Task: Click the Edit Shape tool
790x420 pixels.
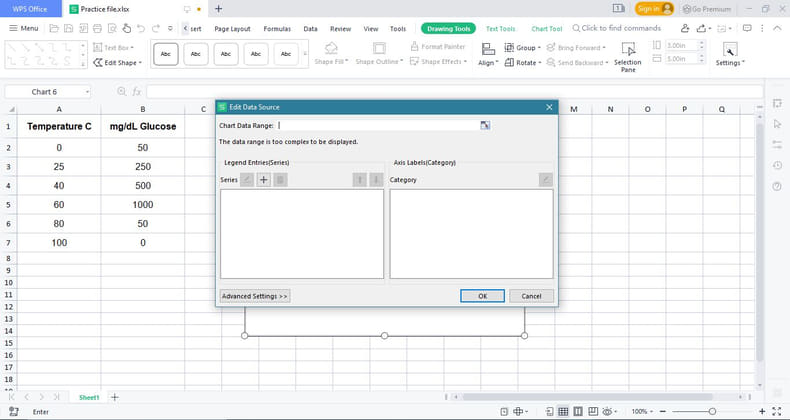Action: [120, 62]
